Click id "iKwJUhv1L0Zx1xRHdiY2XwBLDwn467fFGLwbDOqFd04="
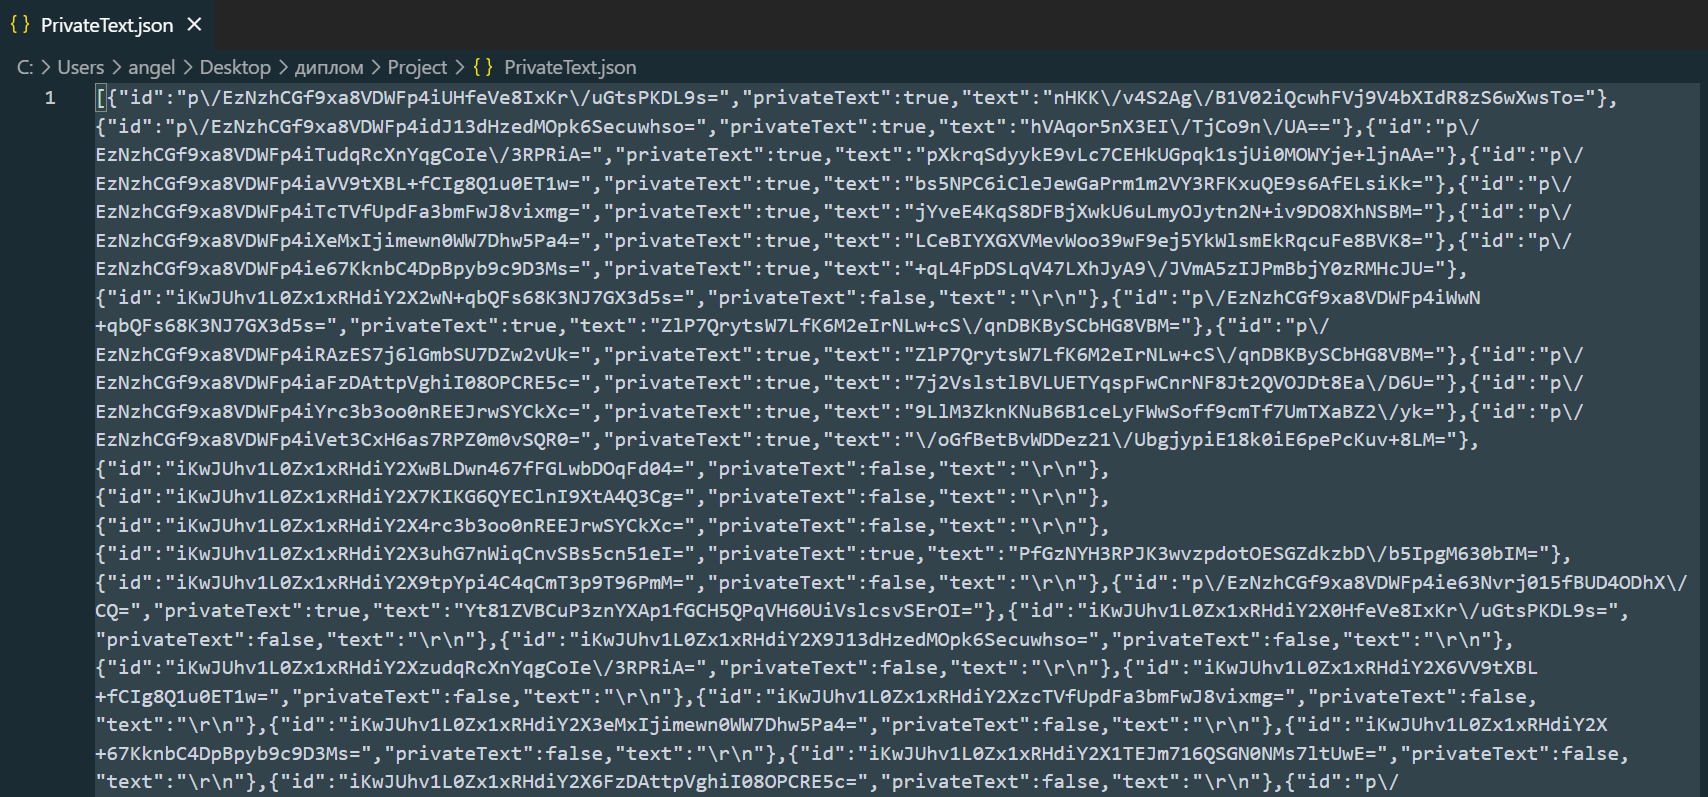The image size is (1708, 797). coord(430,469)
